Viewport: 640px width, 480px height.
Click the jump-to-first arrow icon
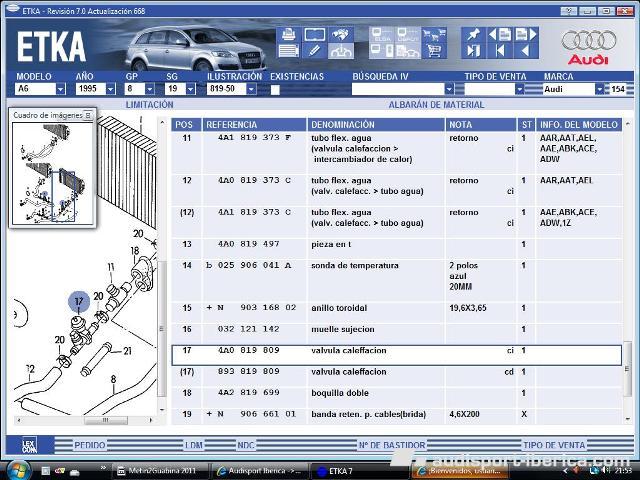click(x=500, y=51)
